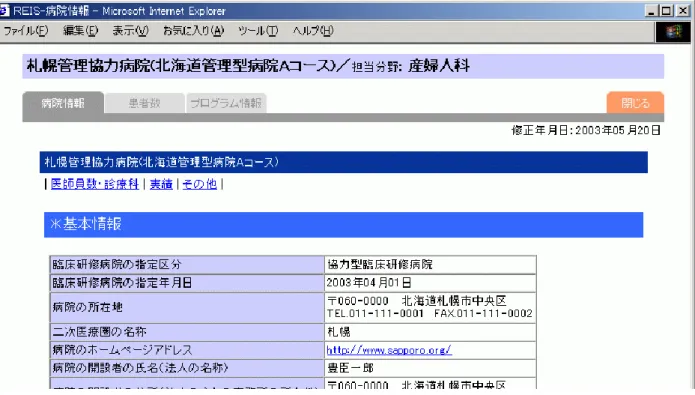This screenshot has width=695, height=395.
Task: Click the 協力型臨床研修病院 value cell
Action: tap(430, 265)
